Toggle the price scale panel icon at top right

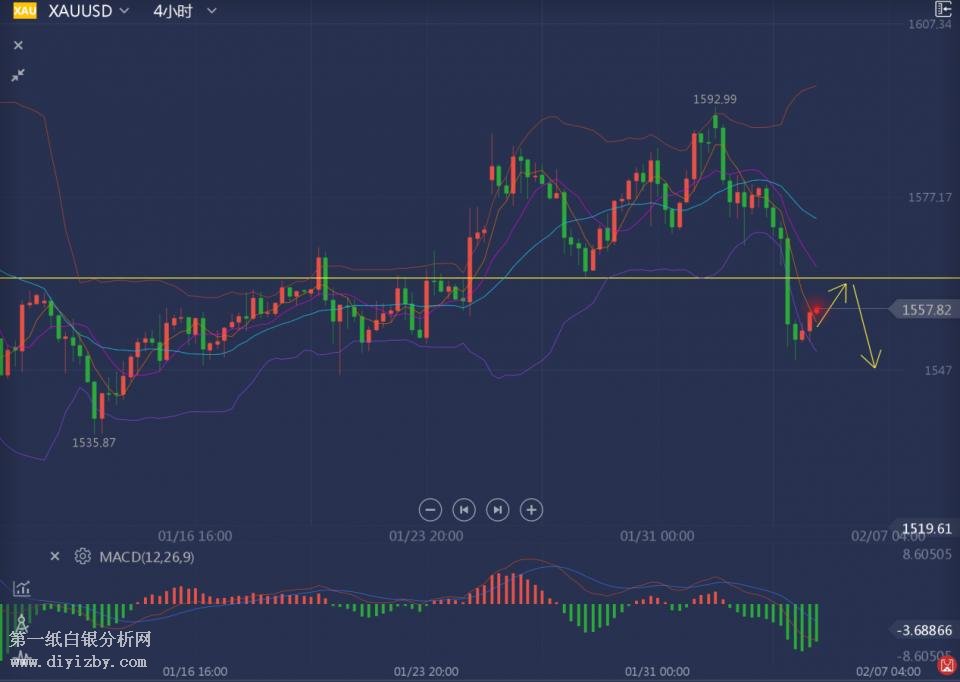tap(943, 9)
